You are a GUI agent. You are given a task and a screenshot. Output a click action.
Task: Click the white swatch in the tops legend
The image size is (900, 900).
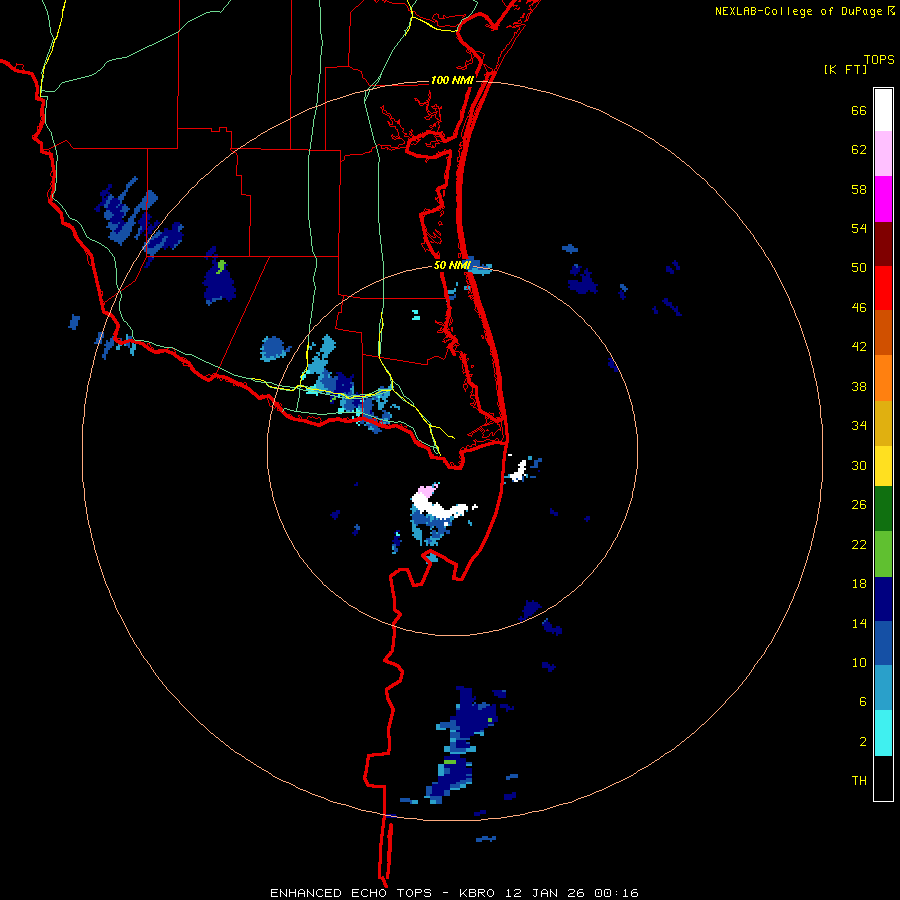(883, 110)
